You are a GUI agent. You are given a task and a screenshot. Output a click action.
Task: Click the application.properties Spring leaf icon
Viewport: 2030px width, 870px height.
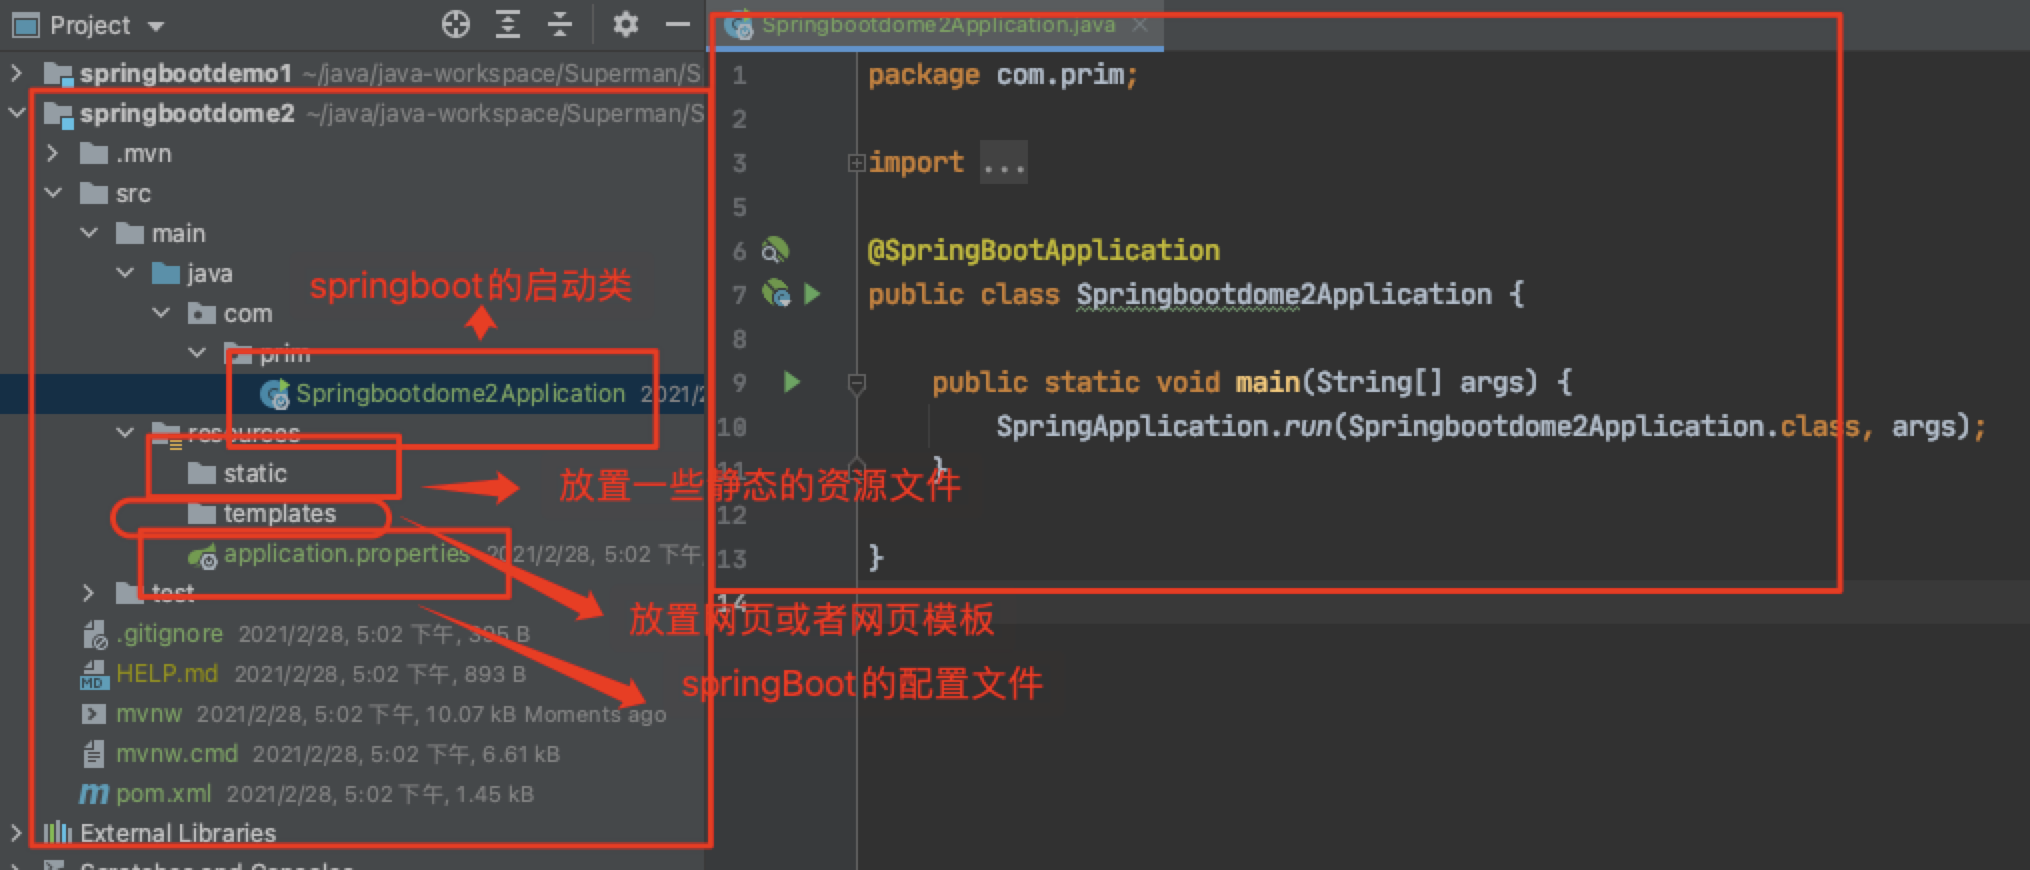coord(203,555)
